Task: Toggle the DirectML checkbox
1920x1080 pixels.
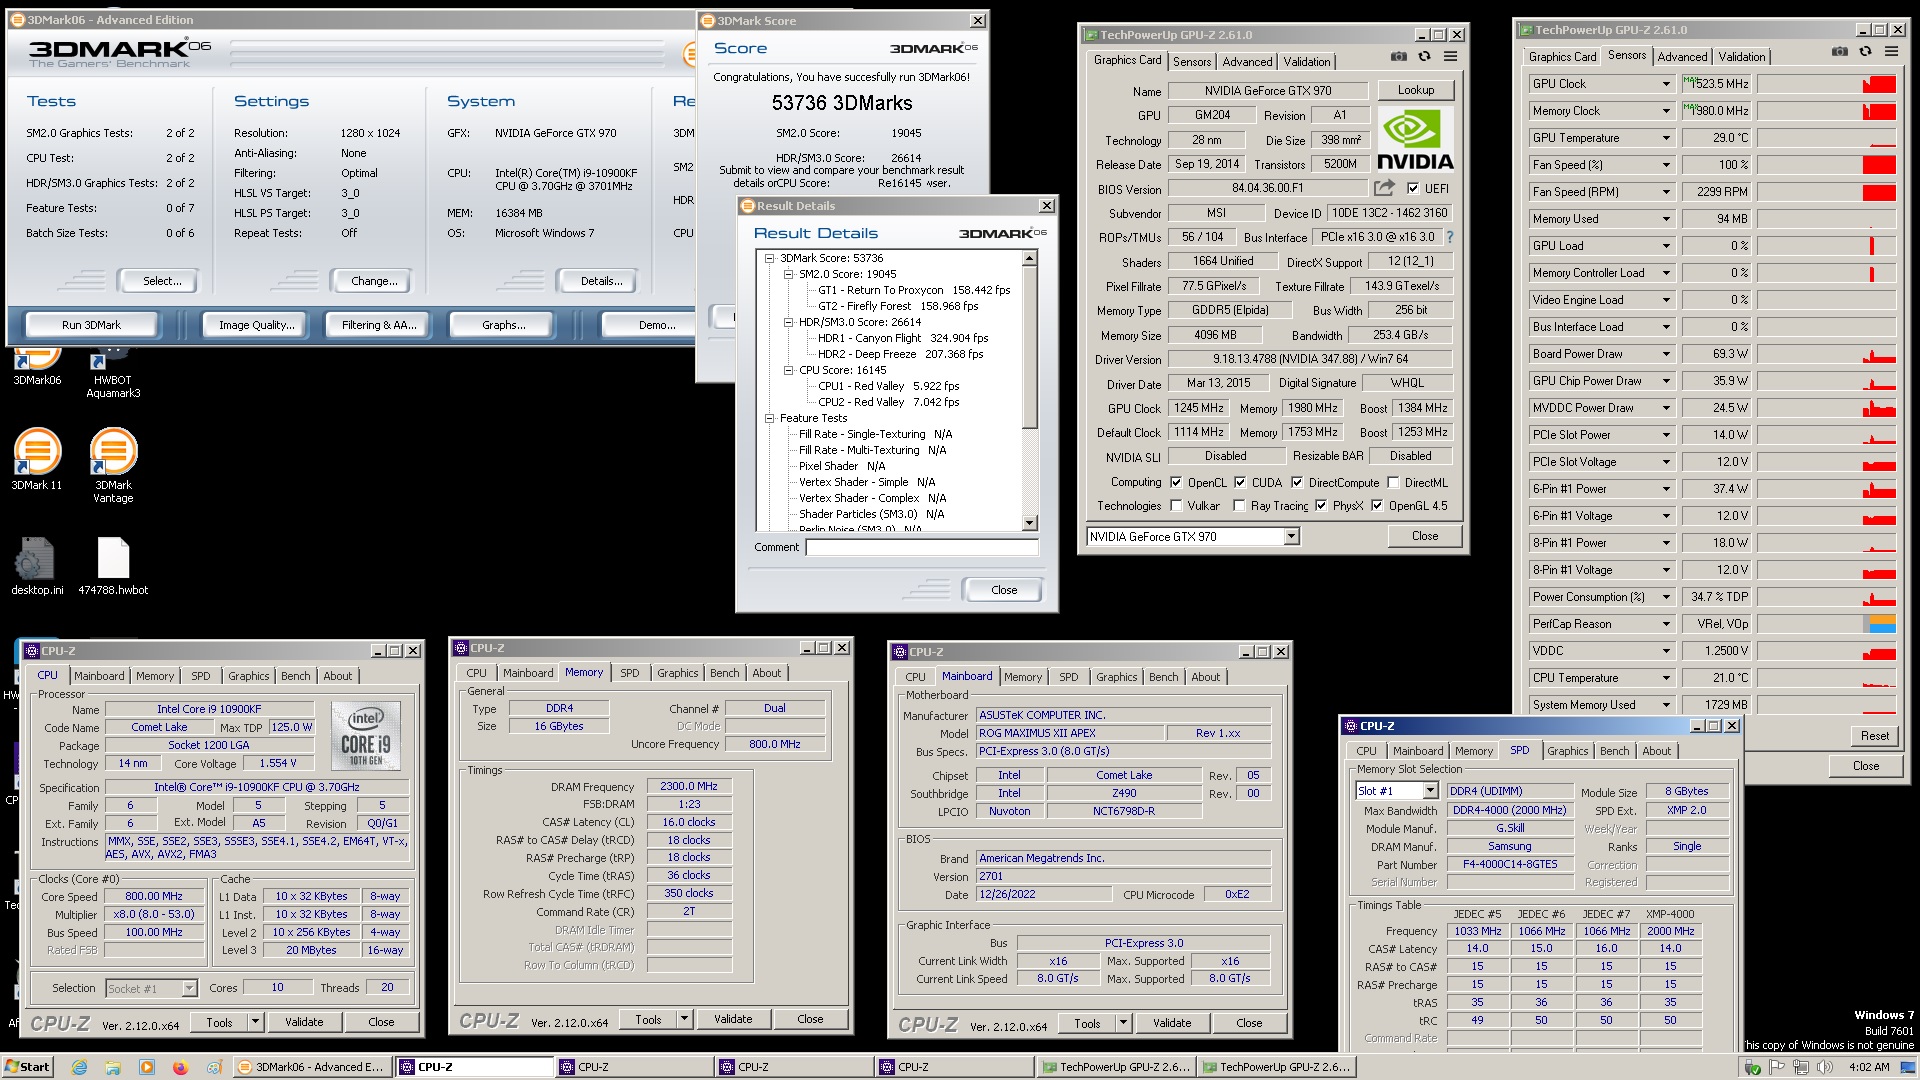Action: 1393,482
